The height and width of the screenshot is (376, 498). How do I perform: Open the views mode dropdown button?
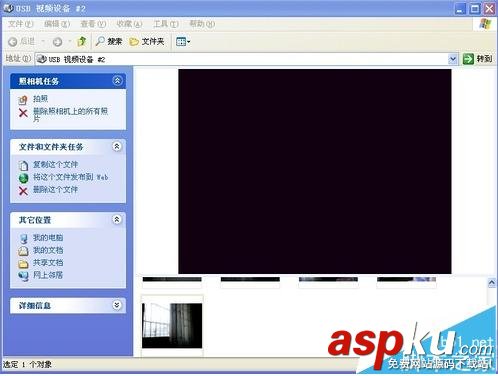183,42
